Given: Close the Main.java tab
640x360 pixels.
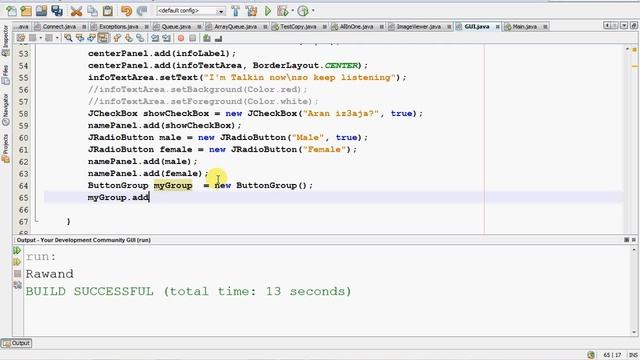Looking at the screenshot, I should pos(545,27).
